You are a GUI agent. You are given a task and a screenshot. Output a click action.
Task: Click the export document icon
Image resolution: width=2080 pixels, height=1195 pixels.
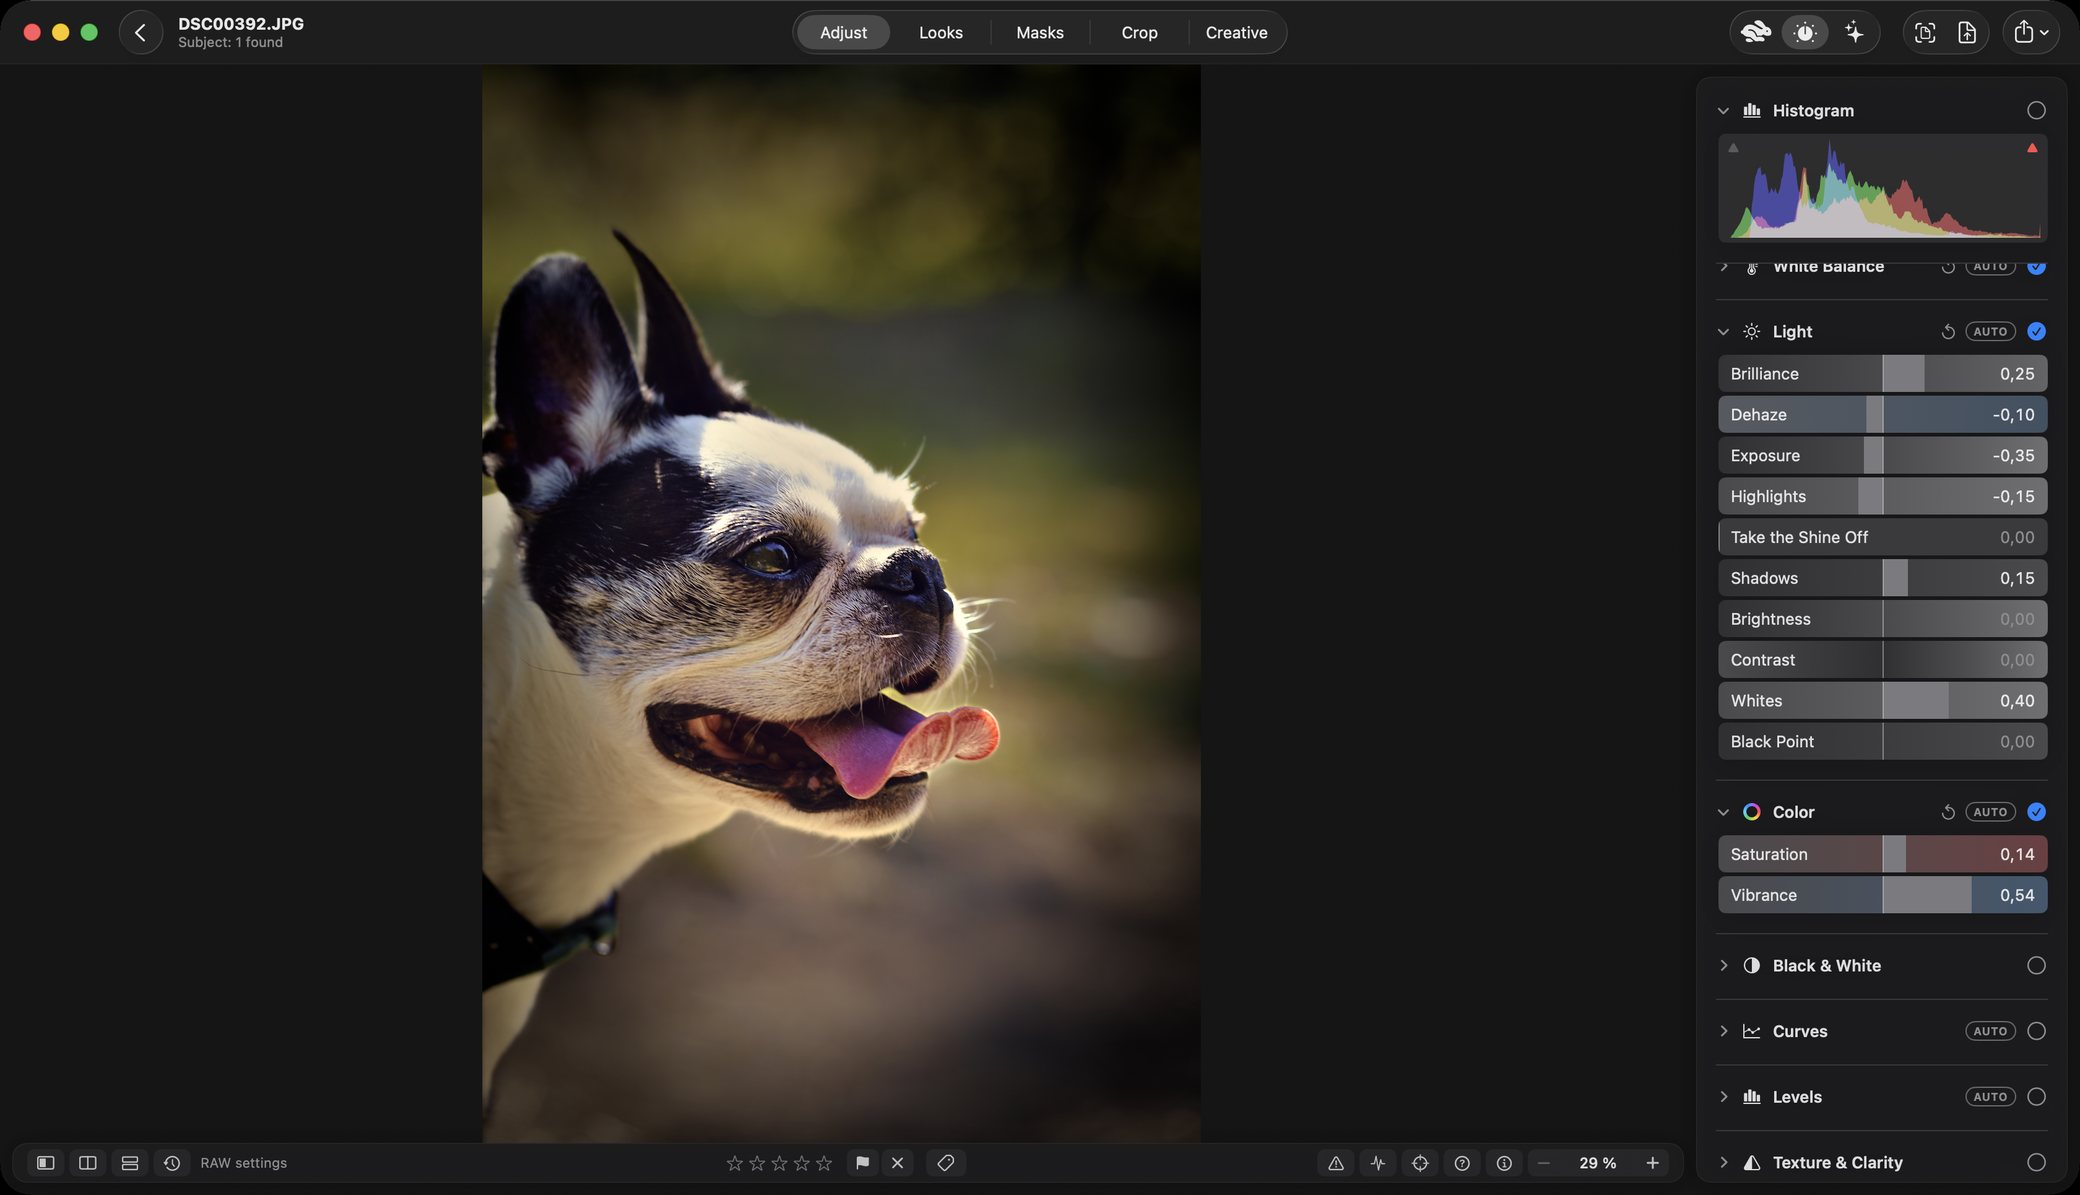tap(1967, 32)
